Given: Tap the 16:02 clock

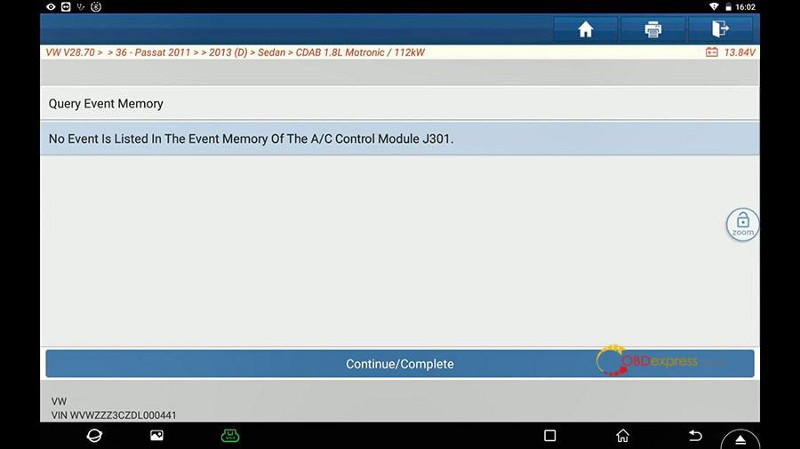Looking at the screenshot, I should [745, 7].
